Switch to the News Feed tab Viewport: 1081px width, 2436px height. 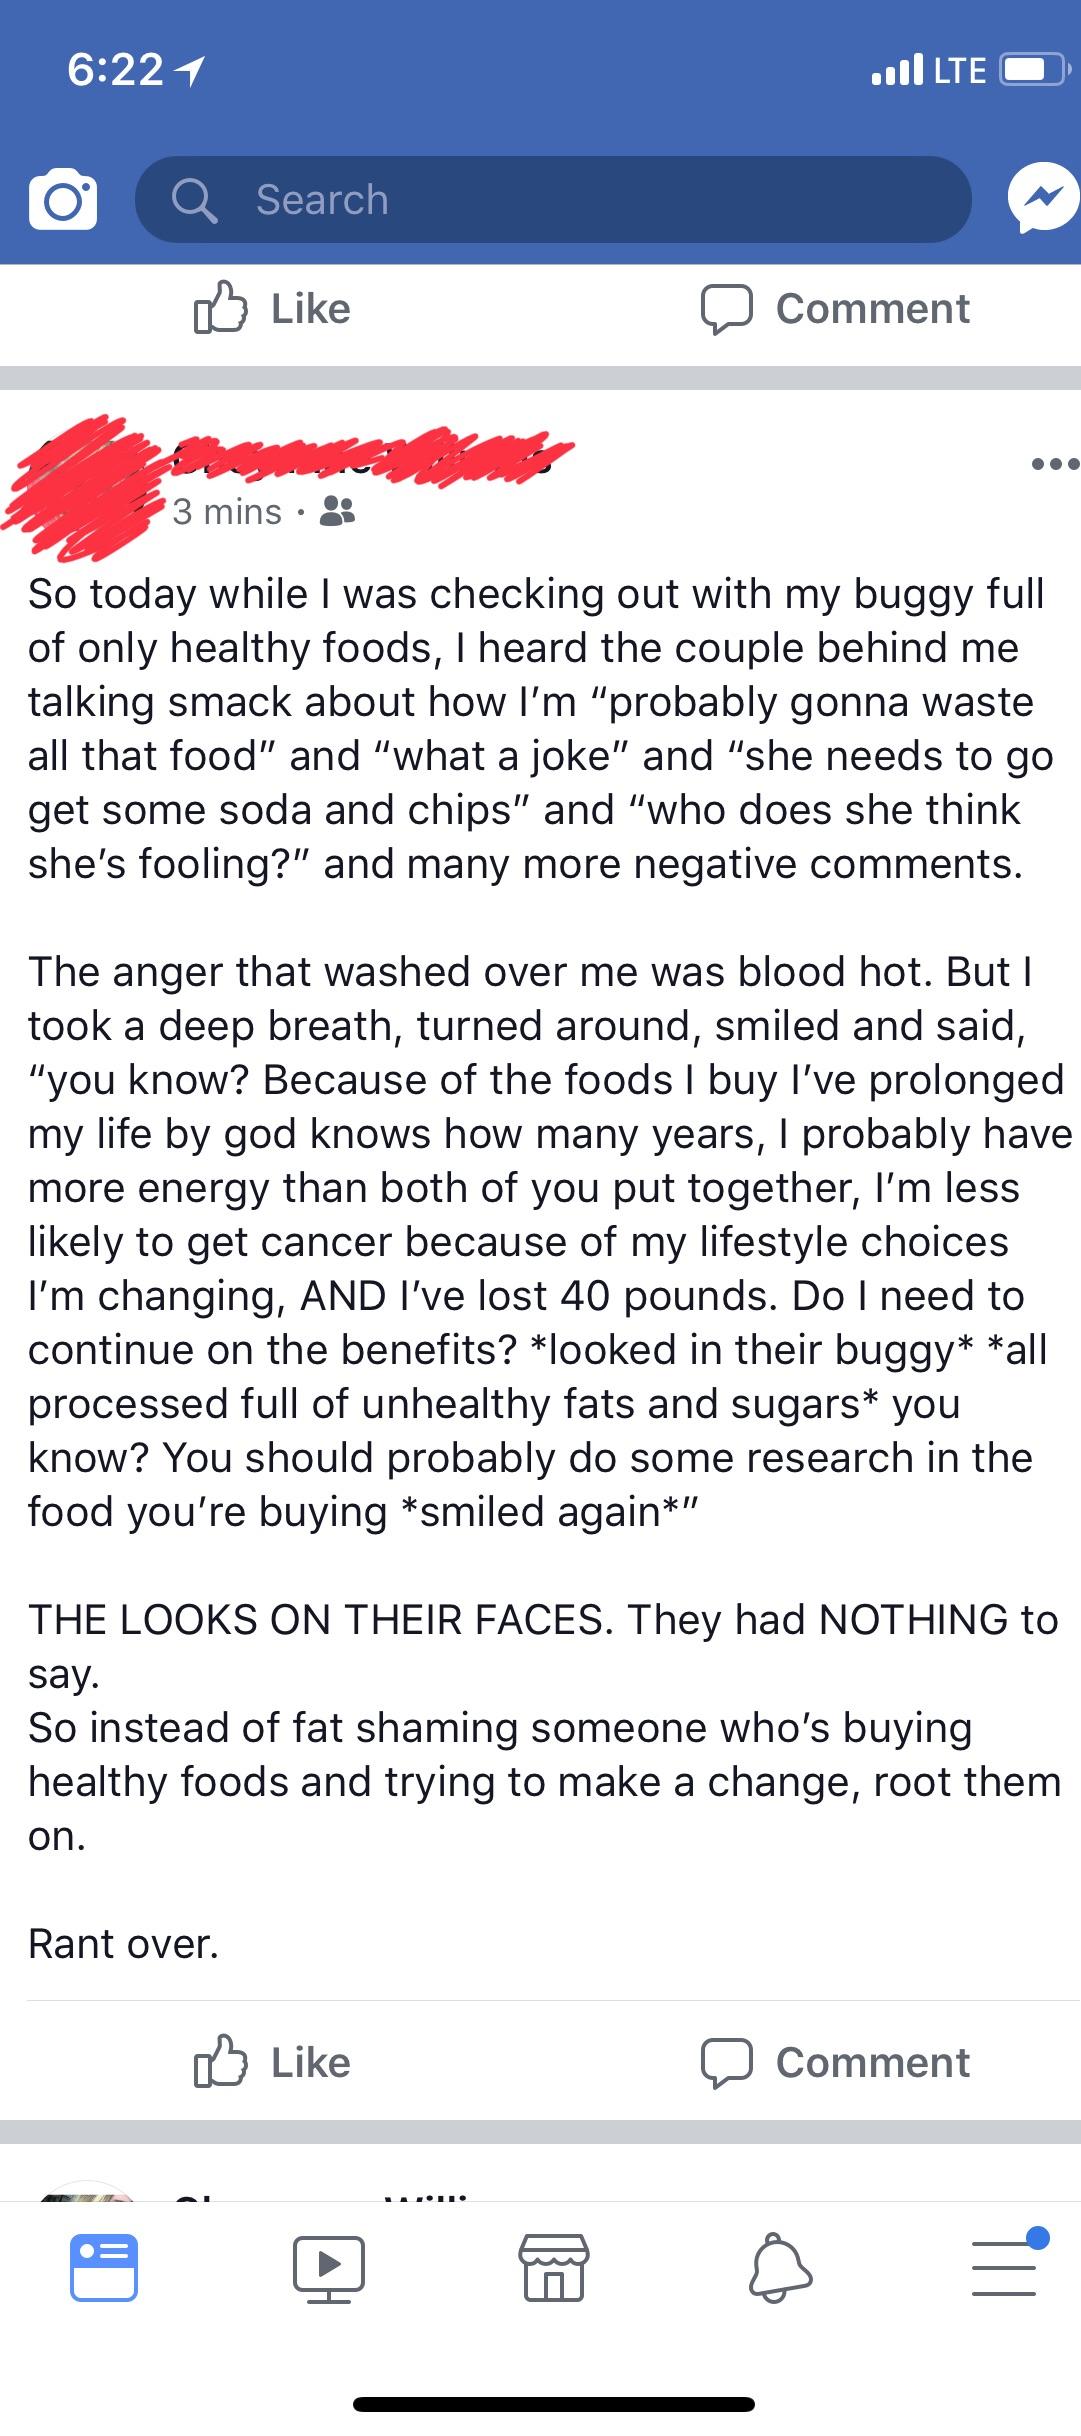pyautogui.click(x=104, y=2267)
